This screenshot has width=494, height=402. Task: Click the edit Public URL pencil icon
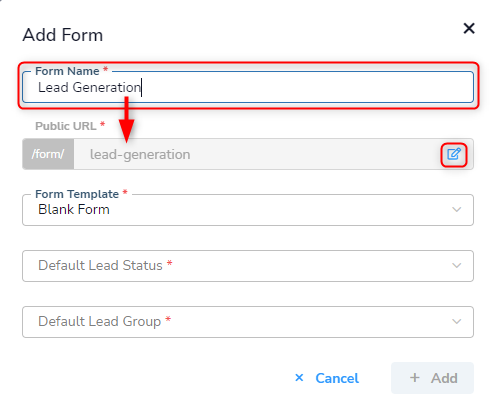454,154
